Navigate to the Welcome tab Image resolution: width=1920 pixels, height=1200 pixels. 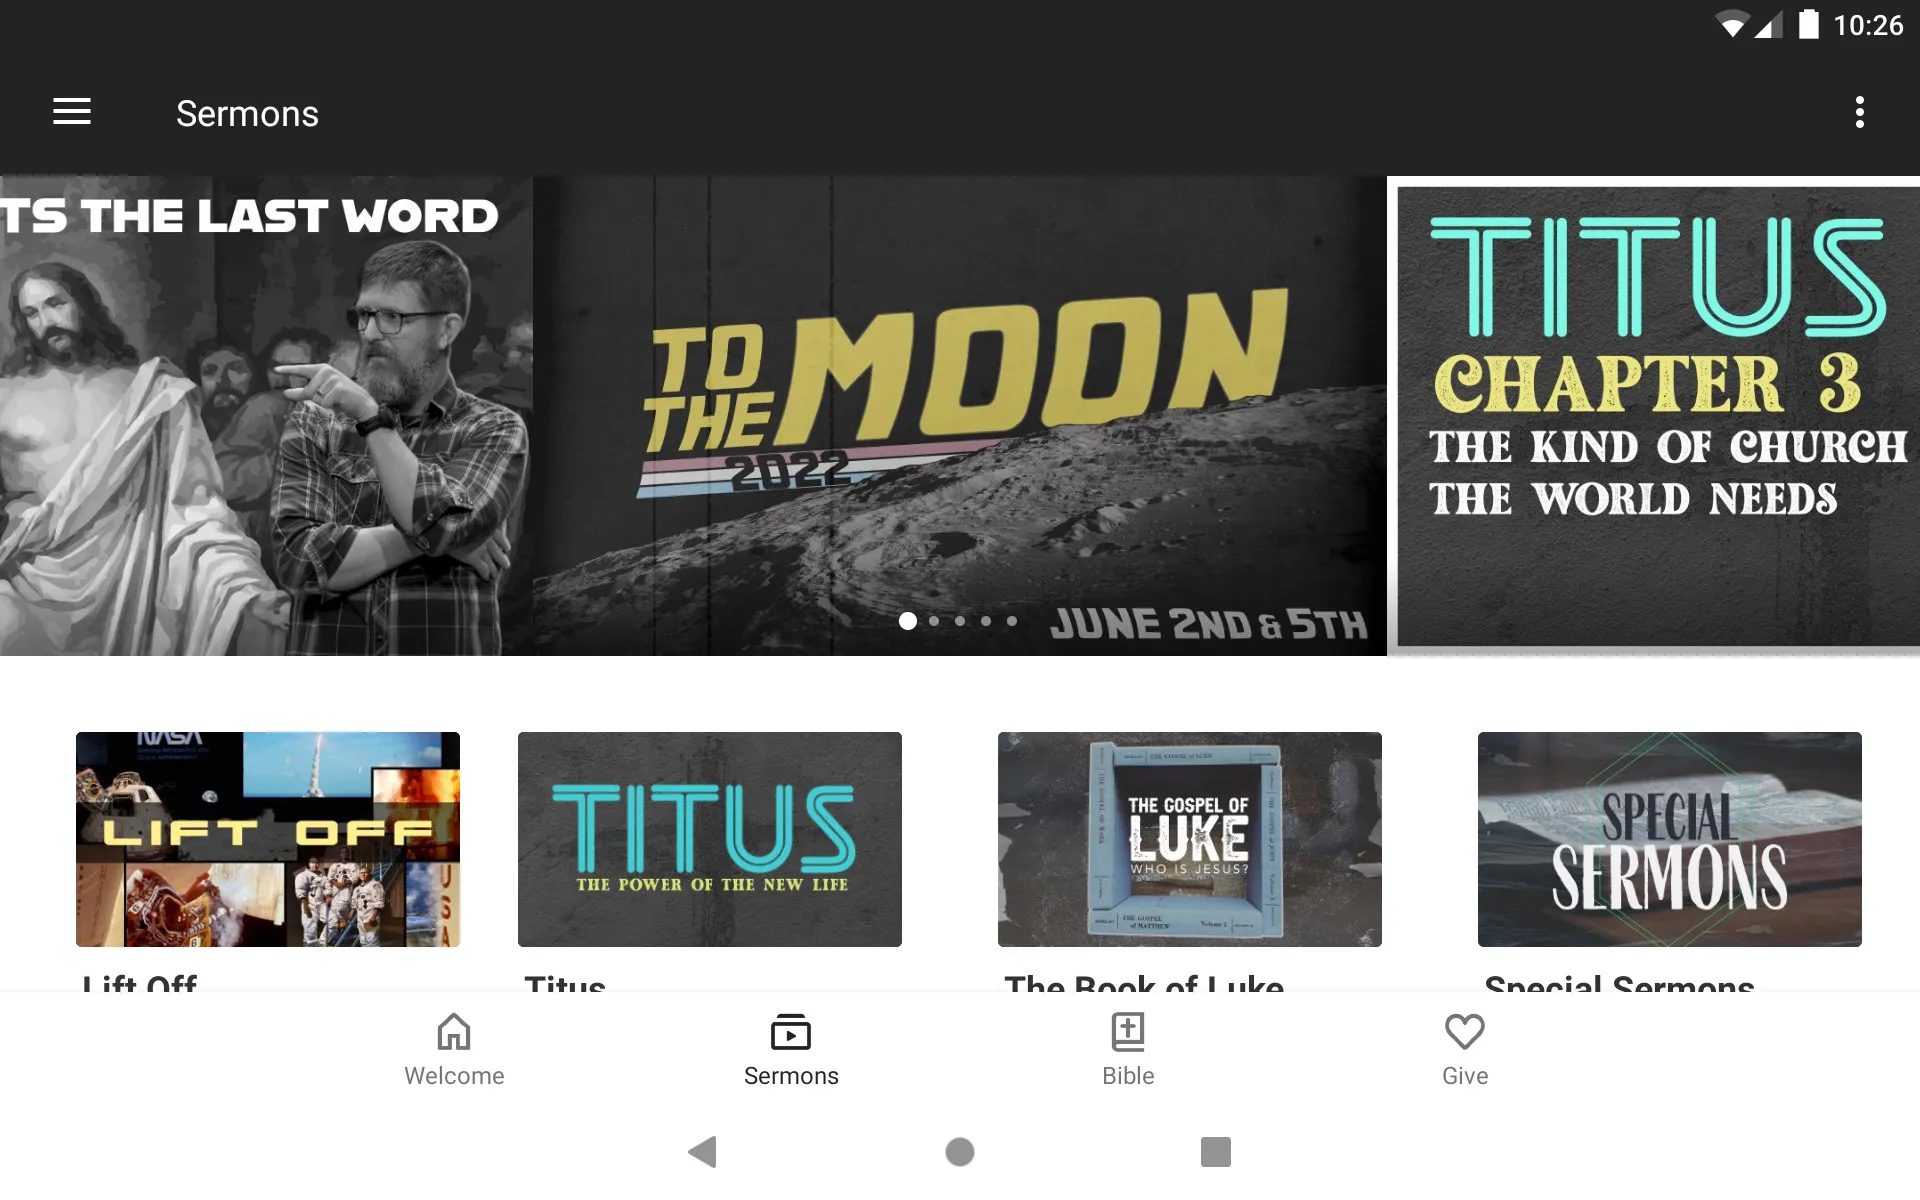(452, 1048)
